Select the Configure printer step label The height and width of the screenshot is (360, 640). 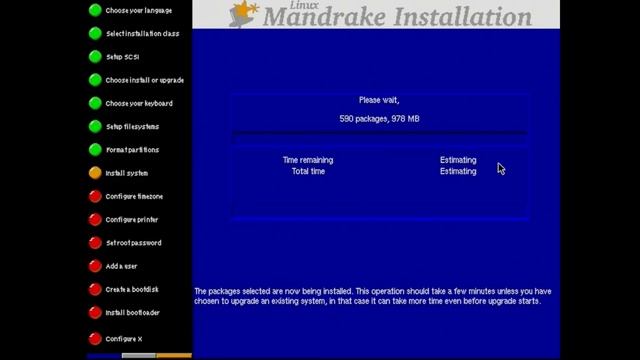point(131,220)
